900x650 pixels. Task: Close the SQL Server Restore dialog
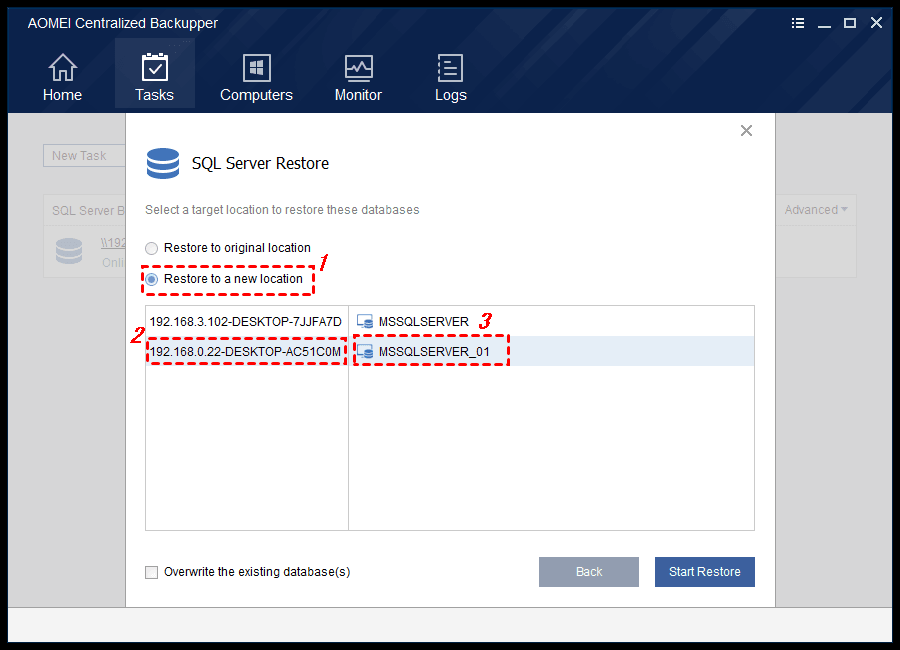[746, 130]
